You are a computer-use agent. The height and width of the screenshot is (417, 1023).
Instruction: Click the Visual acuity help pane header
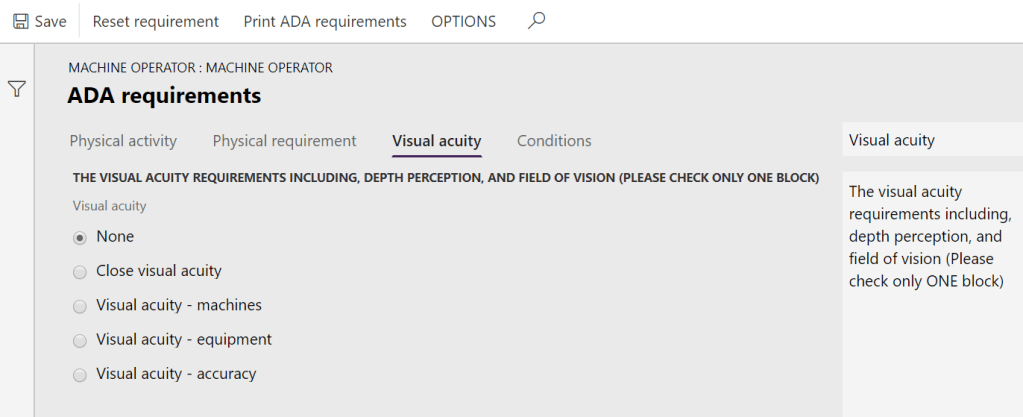[892, 140]
